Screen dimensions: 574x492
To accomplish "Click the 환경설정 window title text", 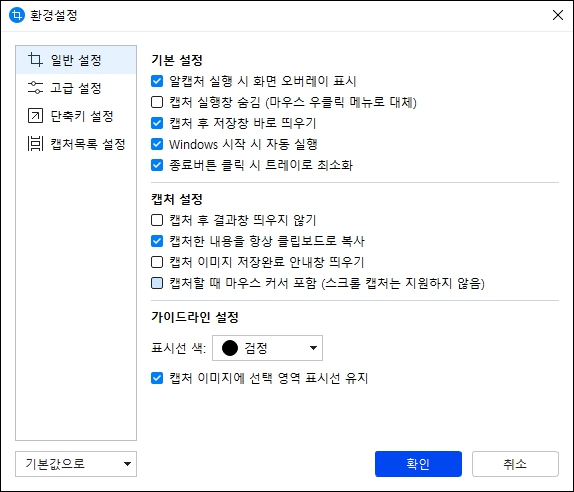I will click(x=53, y=15).
